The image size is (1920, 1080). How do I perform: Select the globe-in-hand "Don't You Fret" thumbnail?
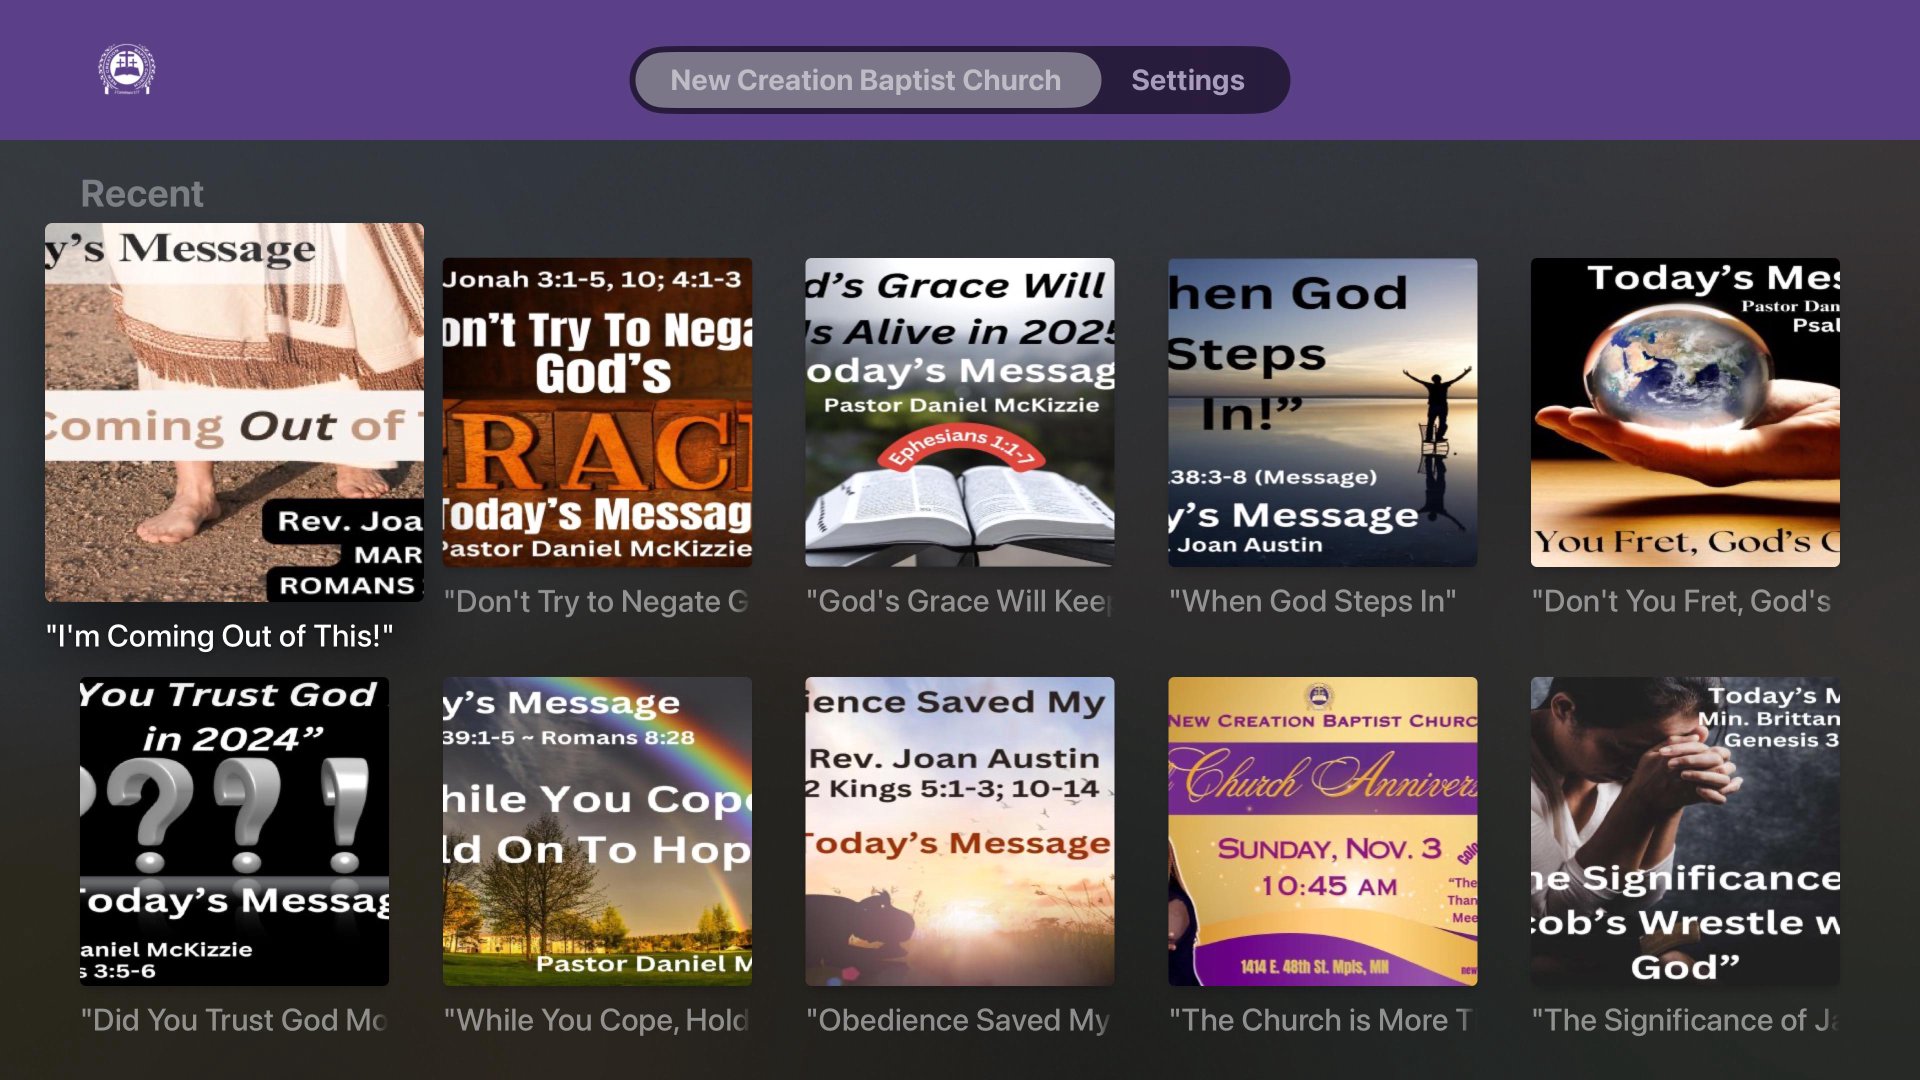coord(1685,412)
